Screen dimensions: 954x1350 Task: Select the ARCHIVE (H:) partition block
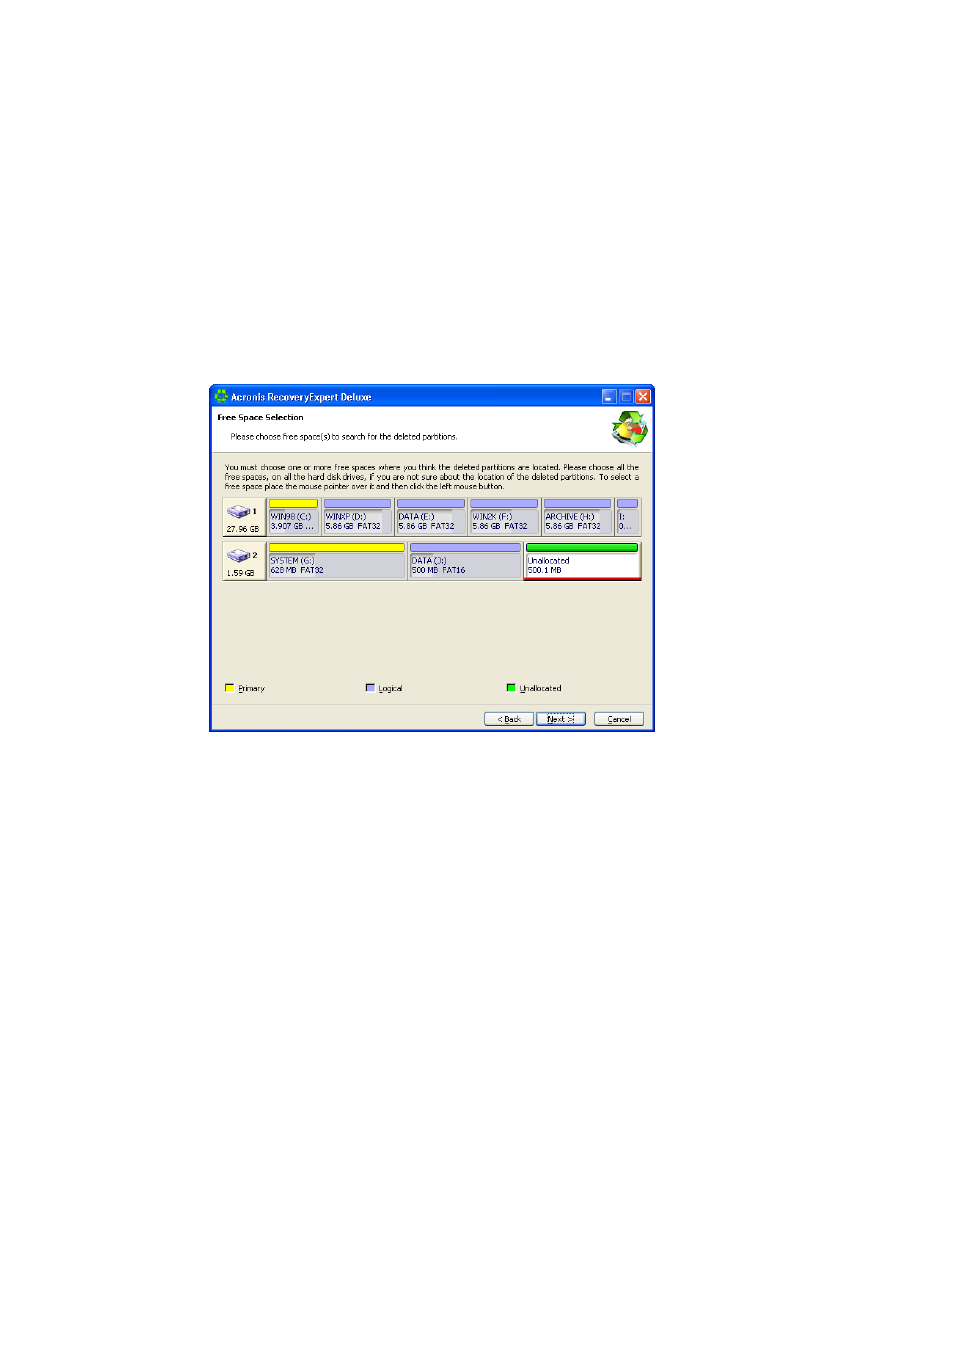click(577, 517)
